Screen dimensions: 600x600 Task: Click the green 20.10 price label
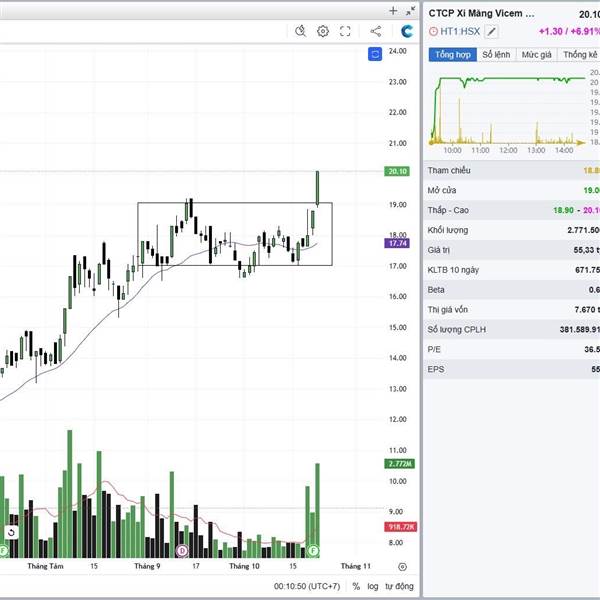tap(397, 171)
